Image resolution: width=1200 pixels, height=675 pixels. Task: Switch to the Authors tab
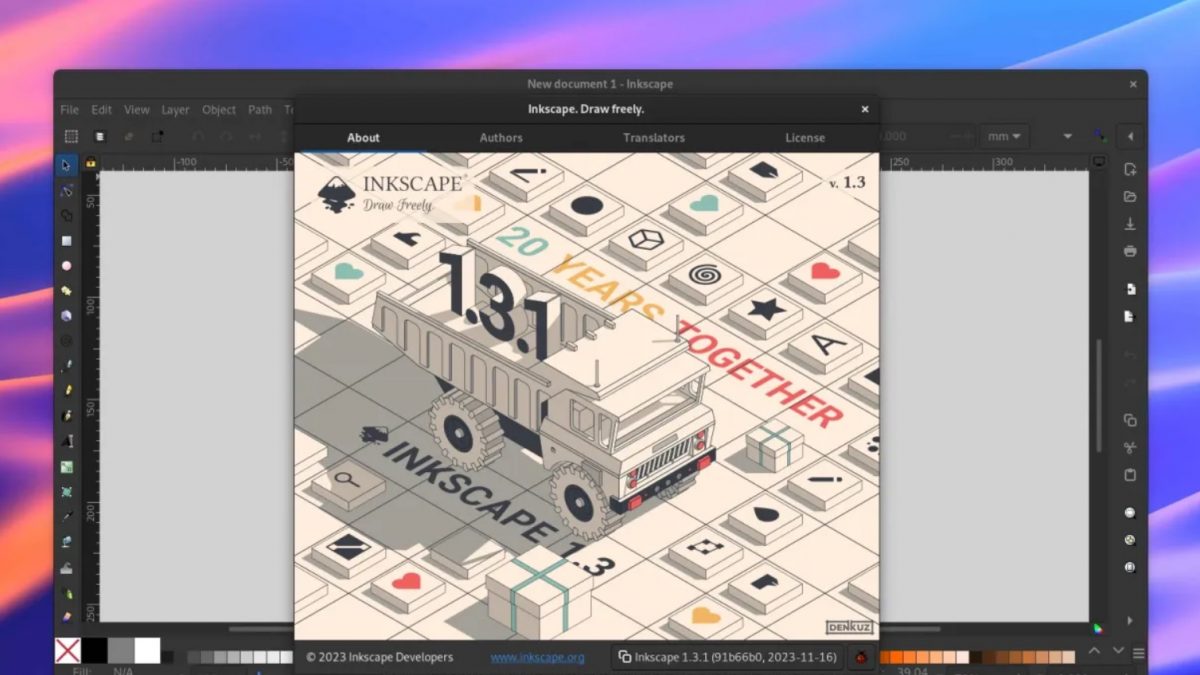[501, 138]
